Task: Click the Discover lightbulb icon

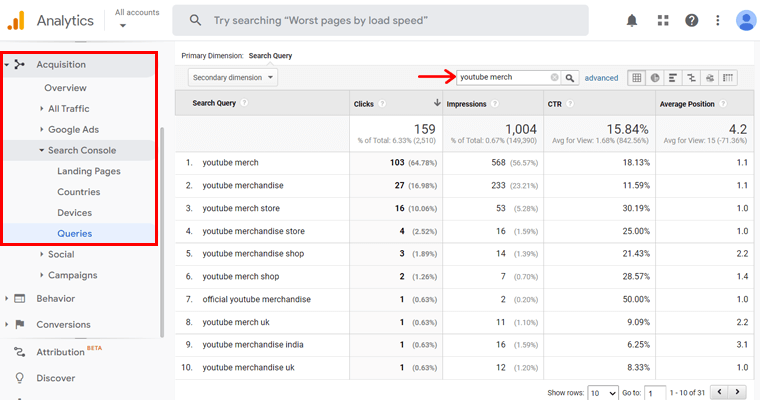Action: coord(19,378)
